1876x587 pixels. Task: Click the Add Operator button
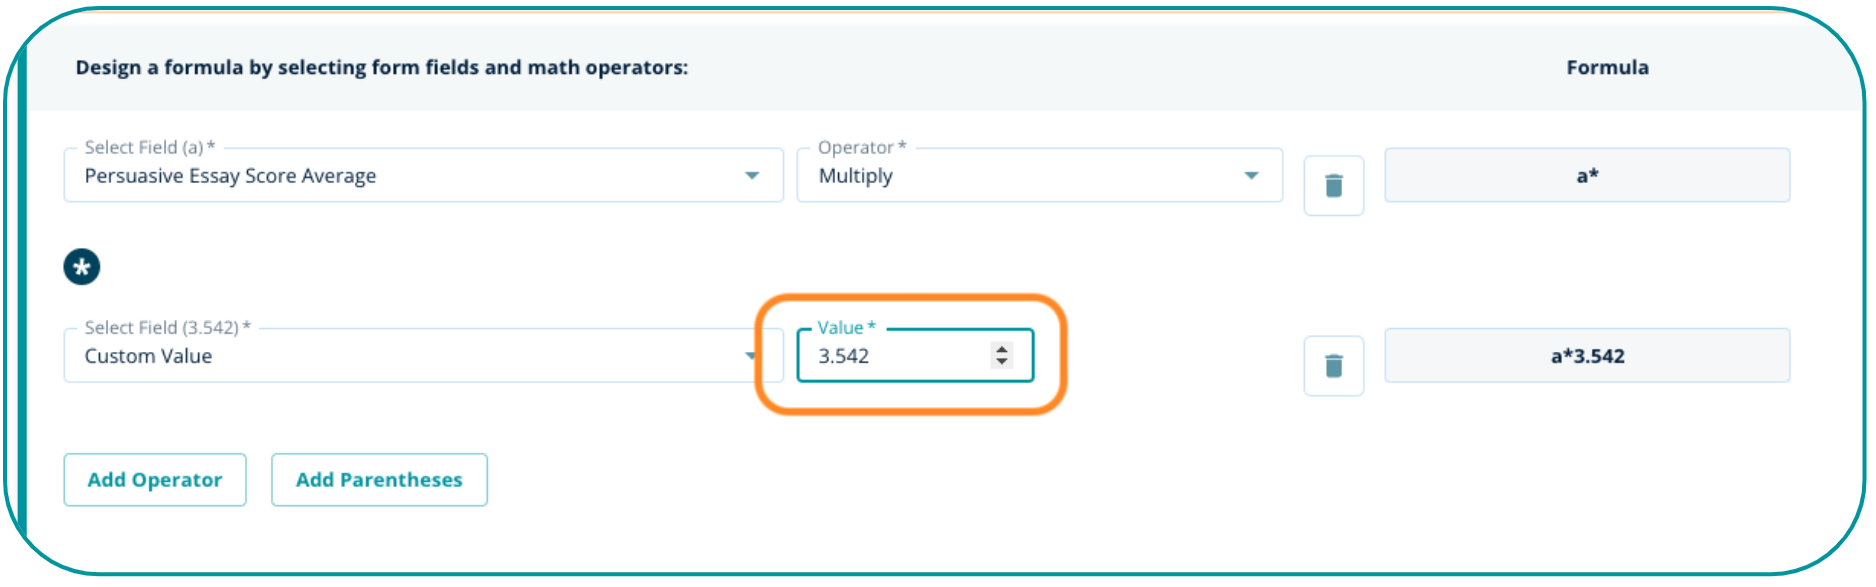point(155,480)
